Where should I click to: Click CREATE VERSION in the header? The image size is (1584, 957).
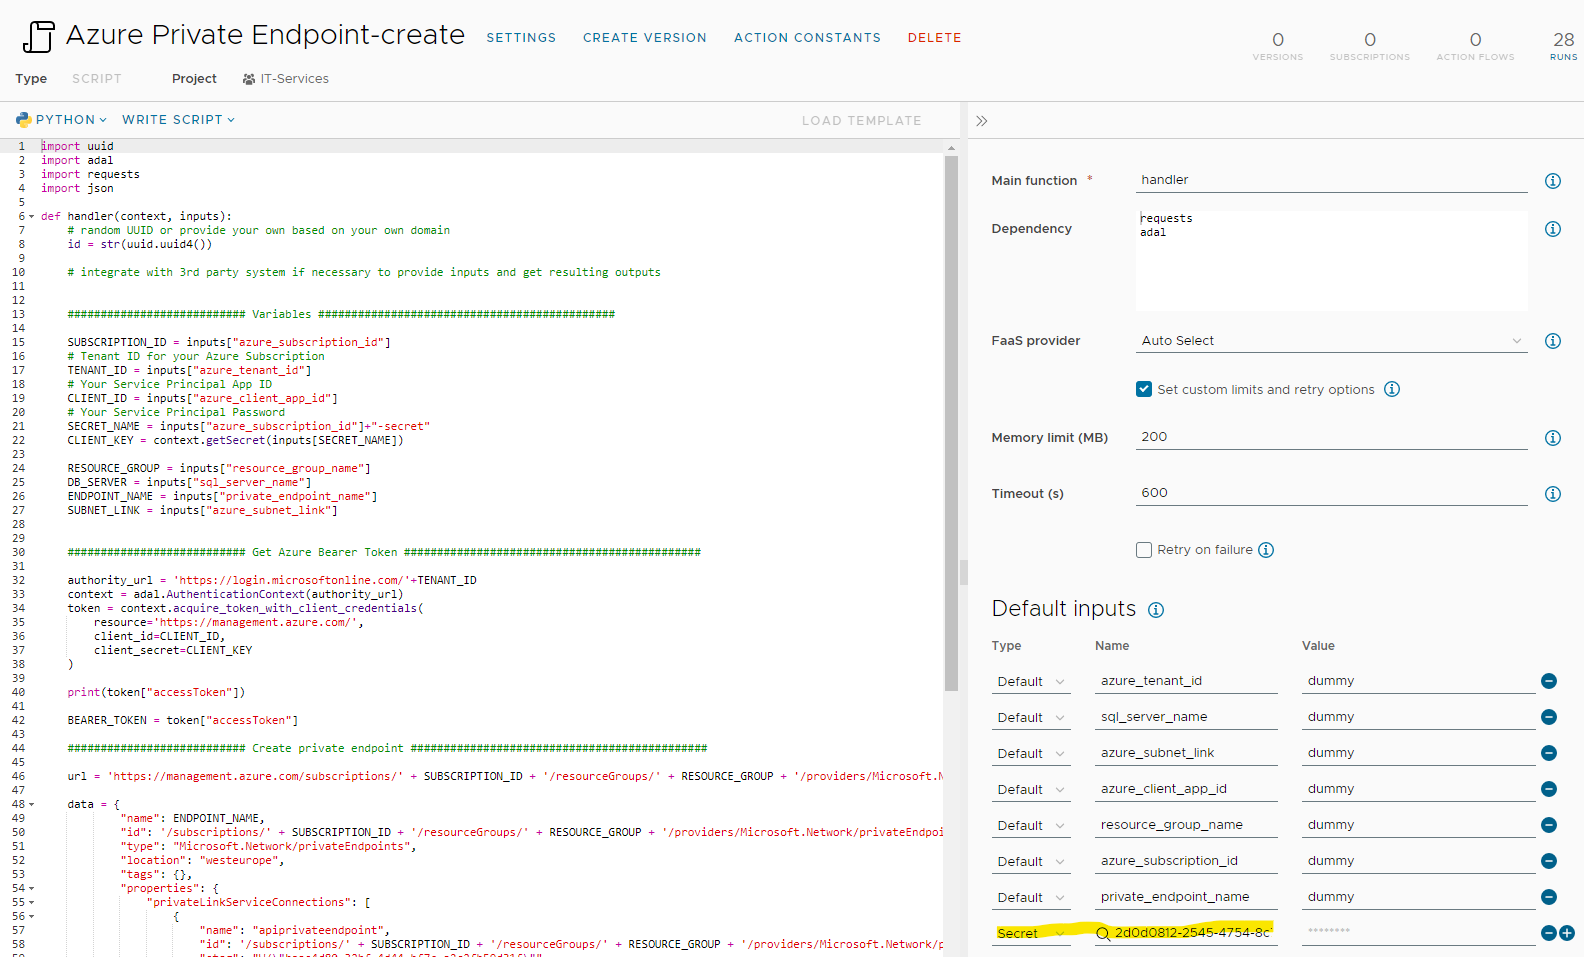click(645, 38)
